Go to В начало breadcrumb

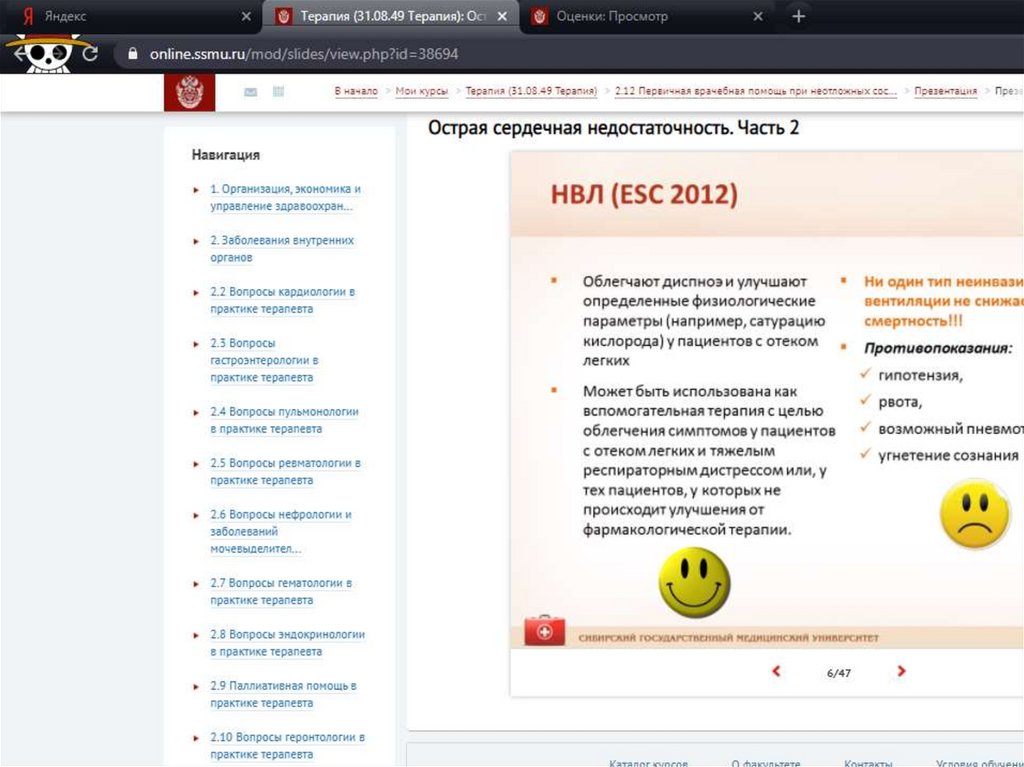[356, 91]
